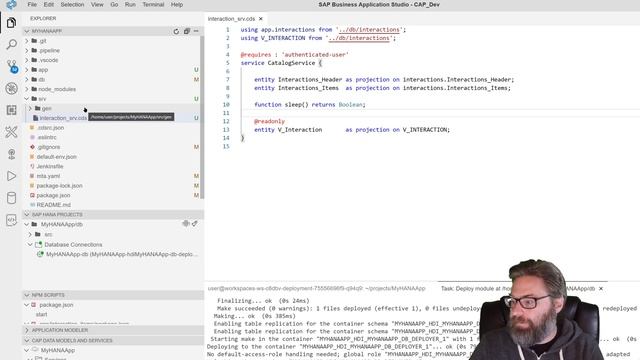Image resolution: width=640 pixels, height=360 pixels.
Task: Open the mta.yaml file
Action: pyautogui.click(x=48, y=176)
